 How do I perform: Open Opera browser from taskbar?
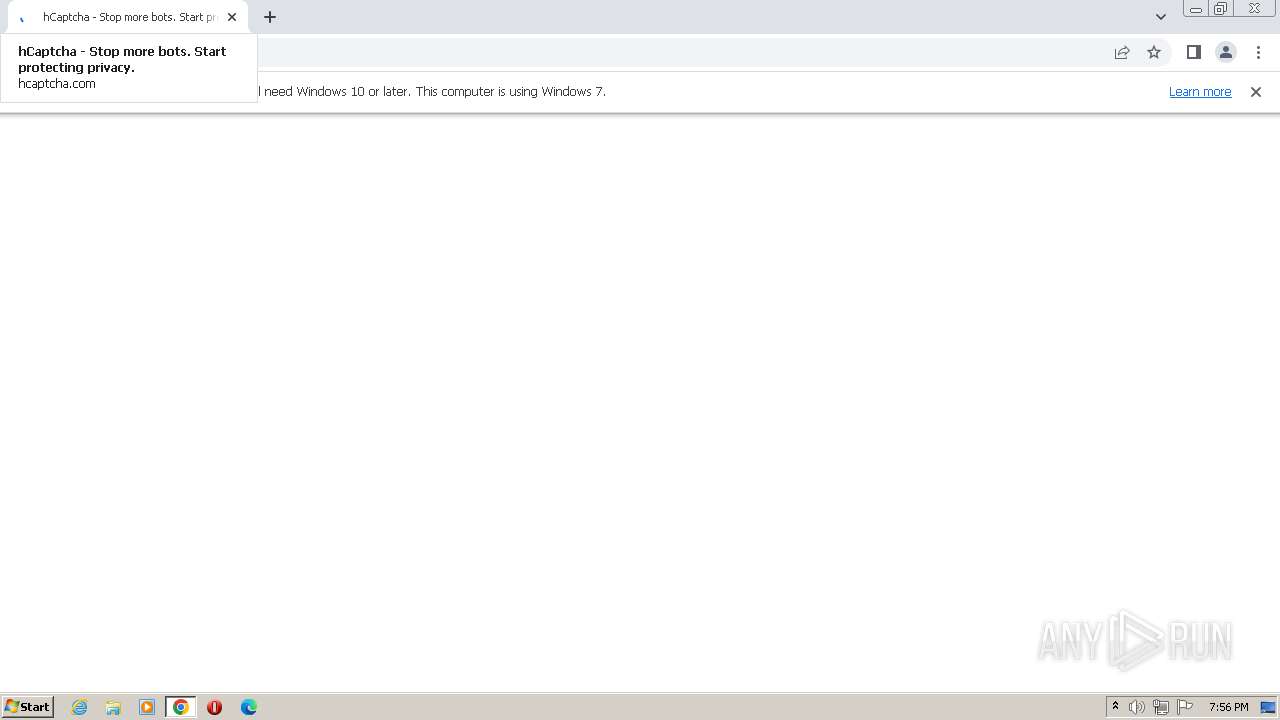tap(214, 707)
